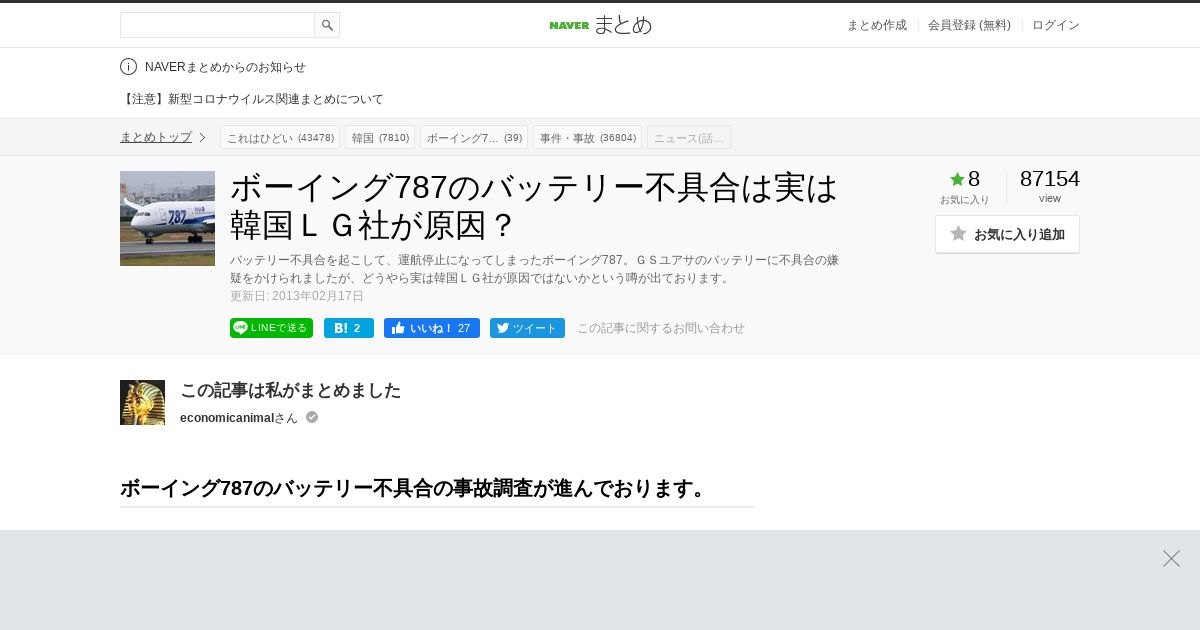
Task: Click the Facebook いいね！ button
Action: 432,328
